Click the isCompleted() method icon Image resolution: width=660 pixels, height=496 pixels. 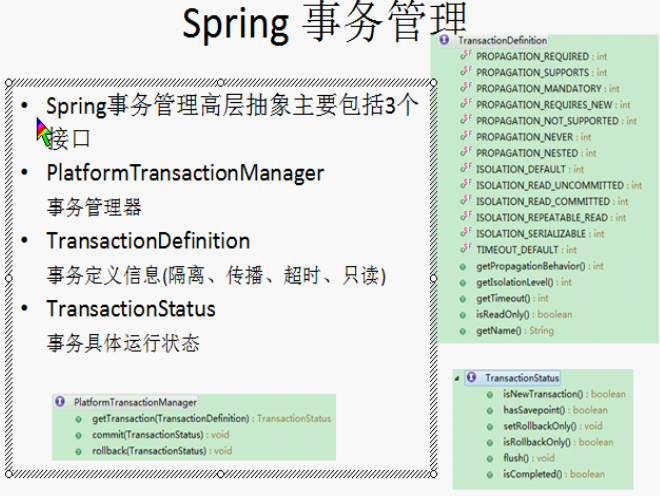(x=490, y=475)
